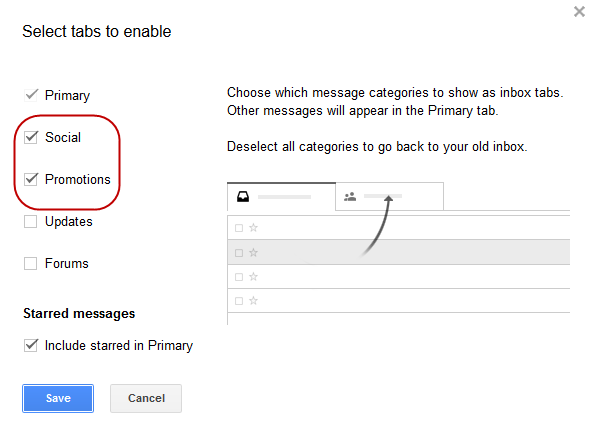This screenshot has width=590, height=426.
Task: Select the first preview inbox tab
Action: tap(281, 196)
